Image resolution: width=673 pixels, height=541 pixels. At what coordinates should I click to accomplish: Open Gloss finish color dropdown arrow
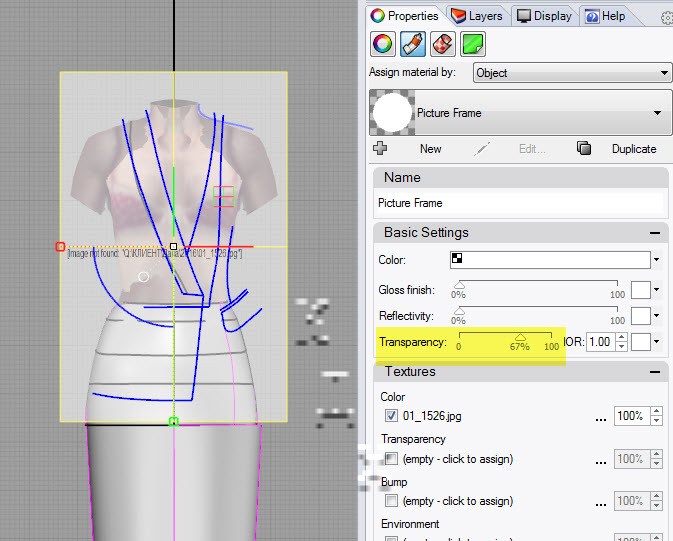pyautogui.click(x=656, y=290)
